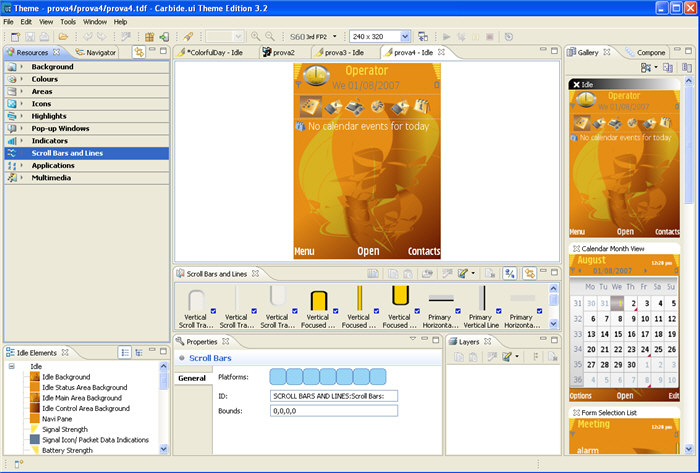Click the open folder icon in main toolbar
Viewport: 700px width, 473px height.
63,36
